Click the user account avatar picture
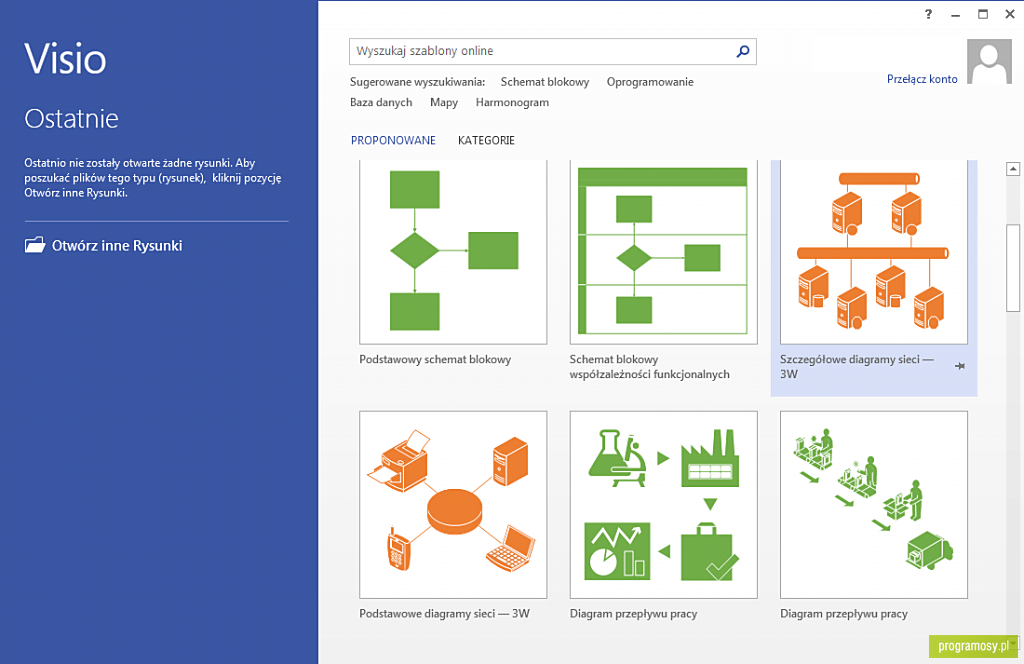1024x664 pixels. [x=989, y=61]
